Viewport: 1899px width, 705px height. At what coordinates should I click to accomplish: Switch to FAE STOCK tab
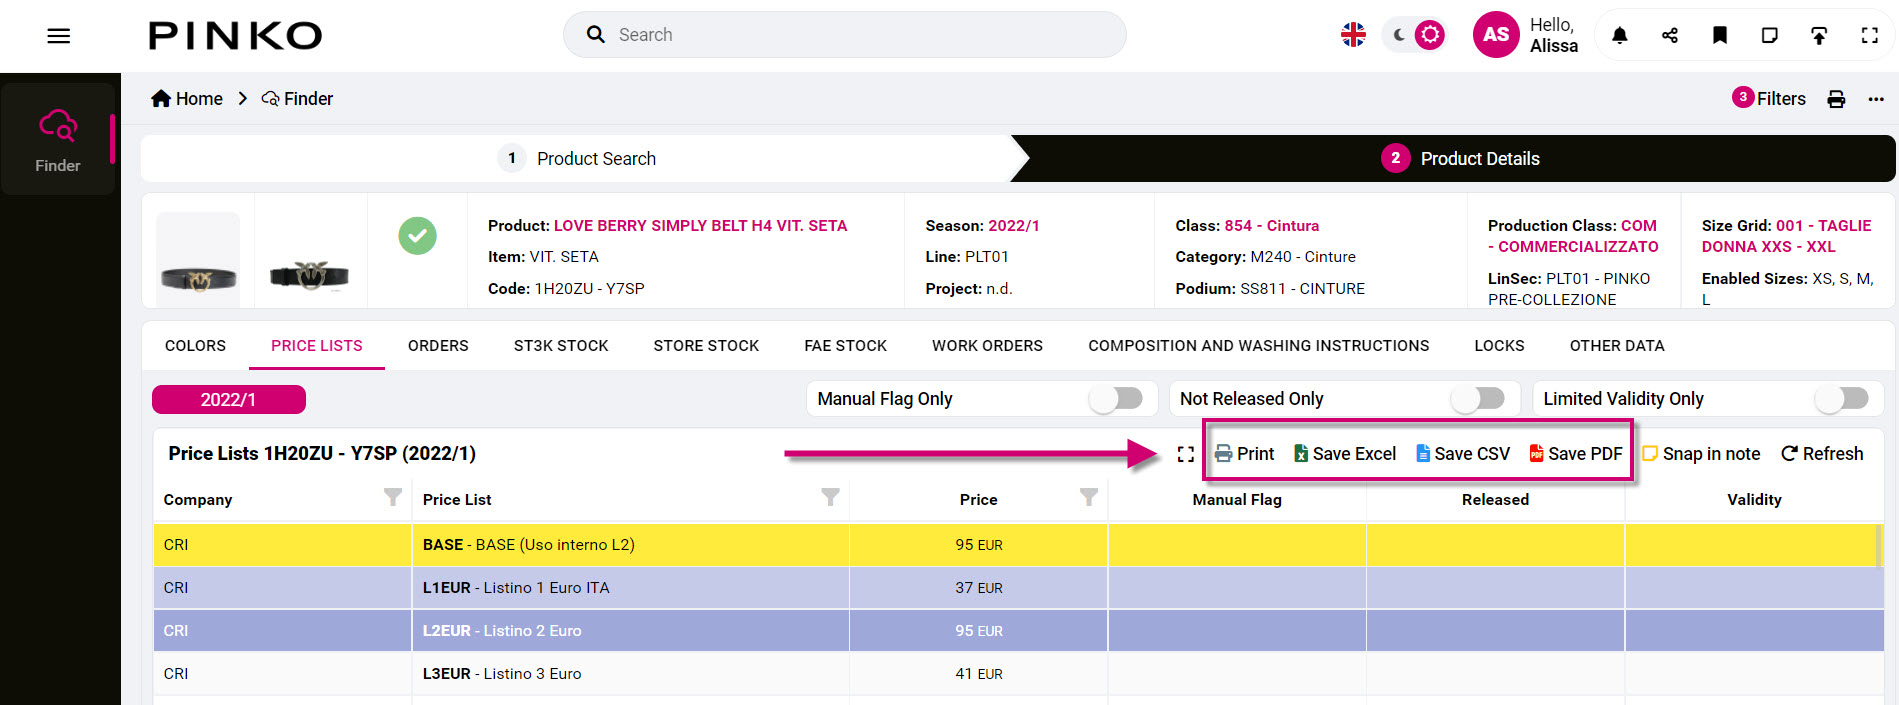click(x=845, y=346)
